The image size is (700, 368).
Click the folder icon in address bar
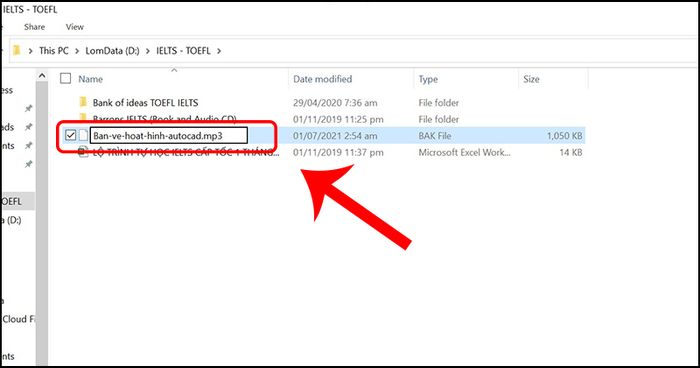click(17, 50)
